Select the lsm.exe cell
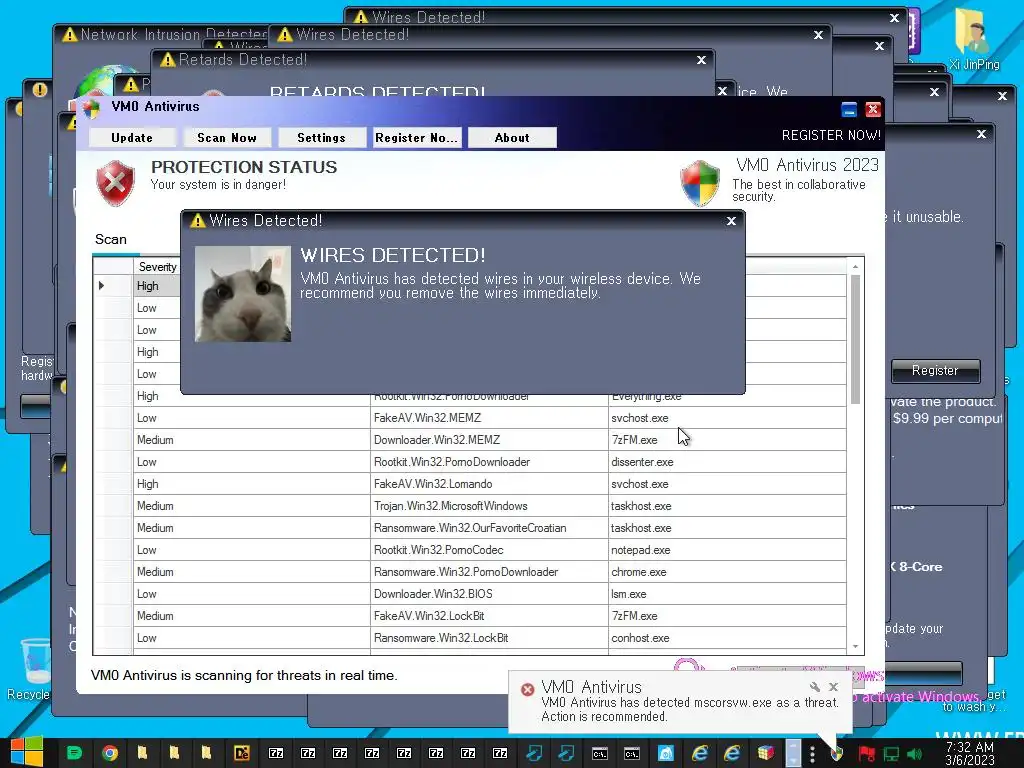The image size is (1024, 768). pos(727,594)
